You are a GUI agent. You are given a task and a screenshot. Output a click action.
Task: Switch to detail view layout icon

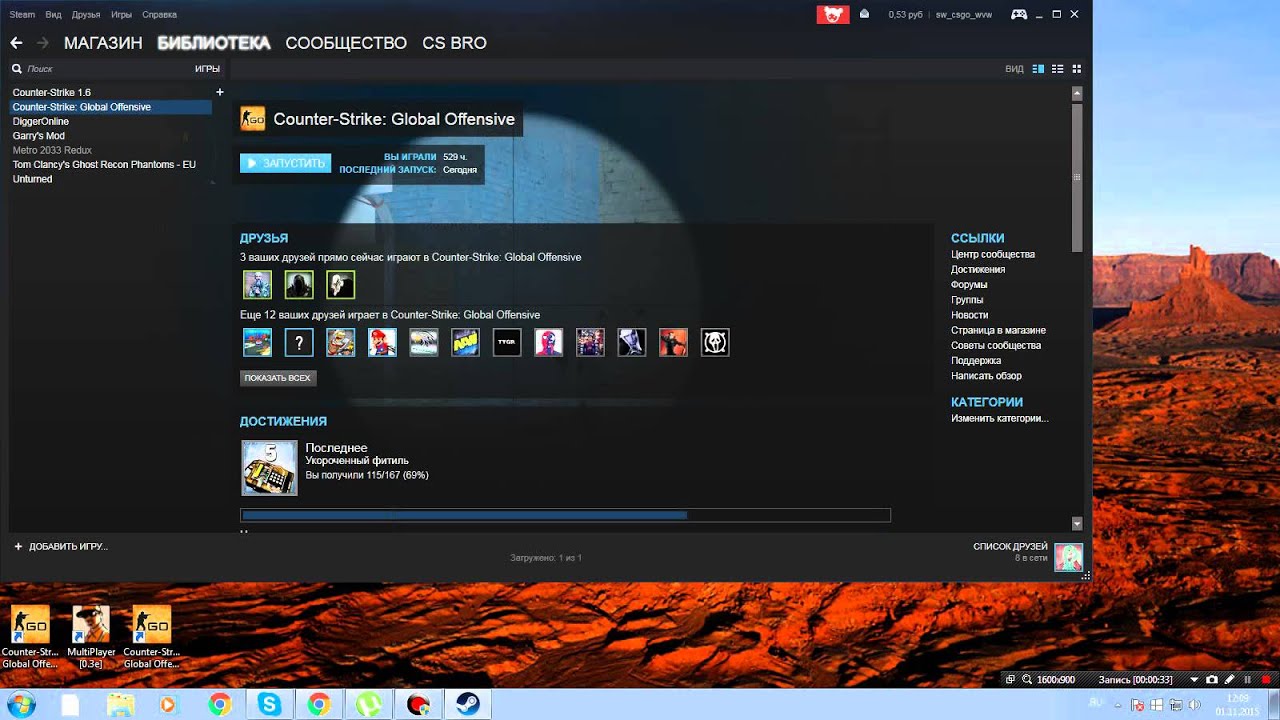(x=1038, y=69)
